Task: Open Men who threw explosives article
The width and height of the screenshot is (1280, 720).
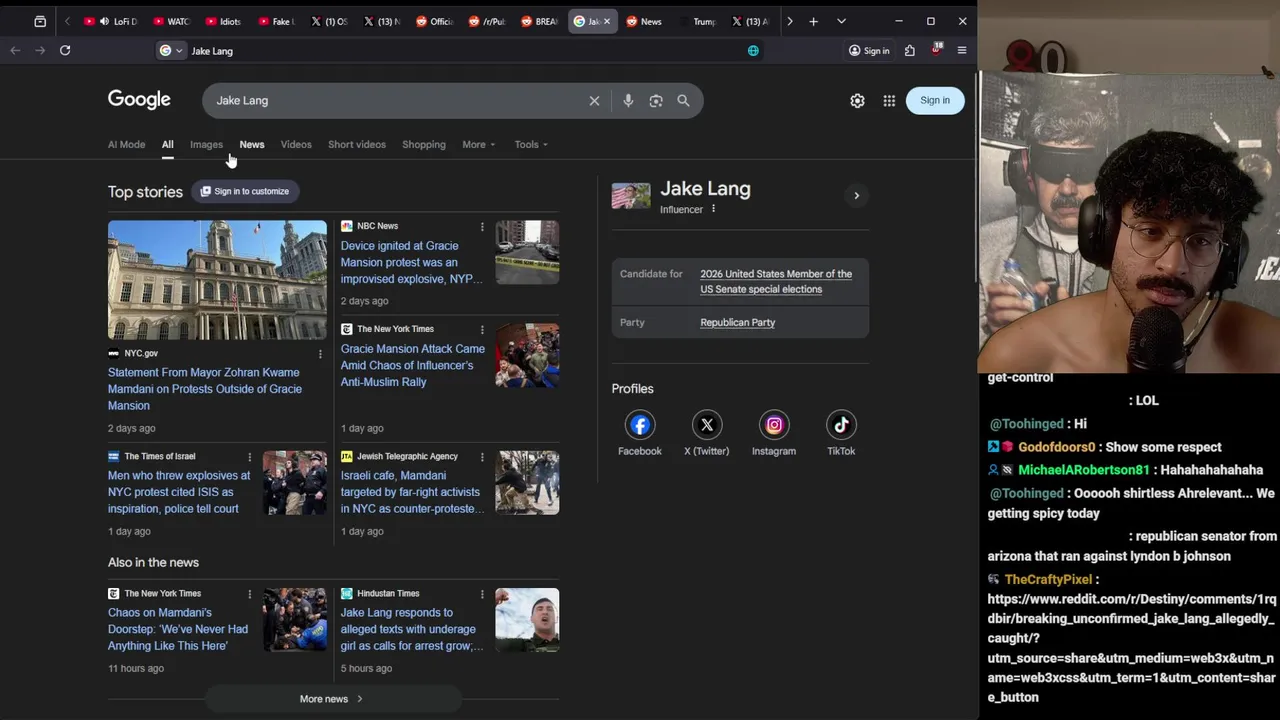Action: [179, 492]
